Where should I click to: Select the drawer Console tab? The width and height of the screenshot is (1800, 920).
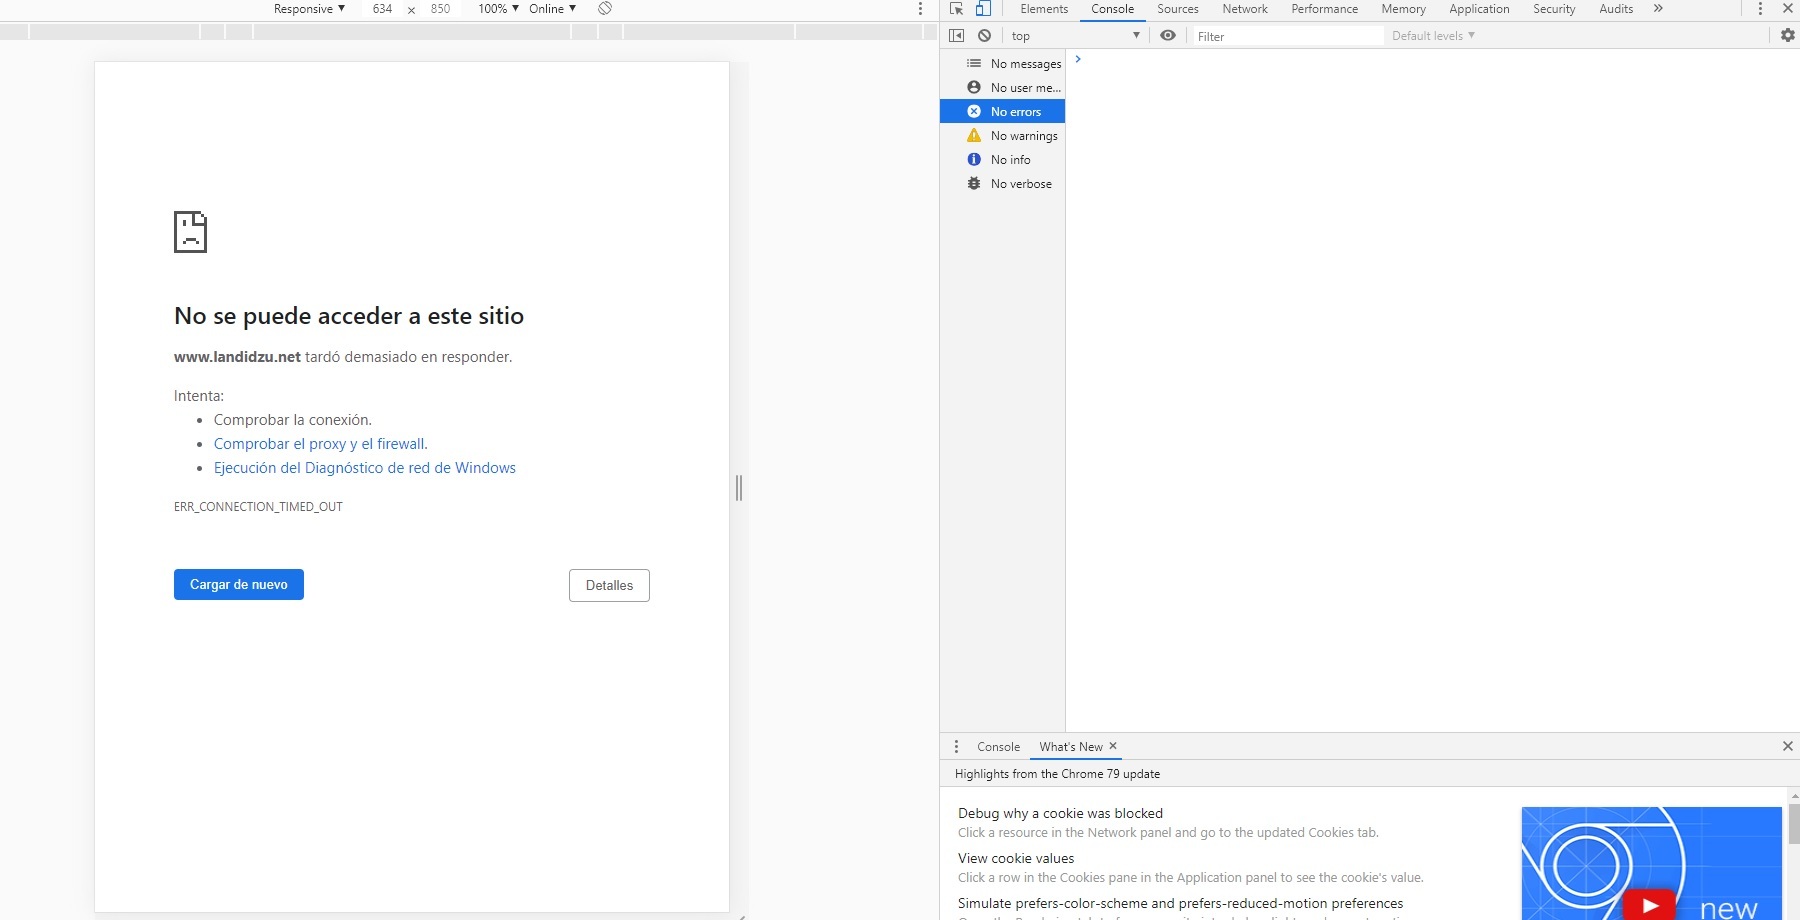(x=999, y=747)
